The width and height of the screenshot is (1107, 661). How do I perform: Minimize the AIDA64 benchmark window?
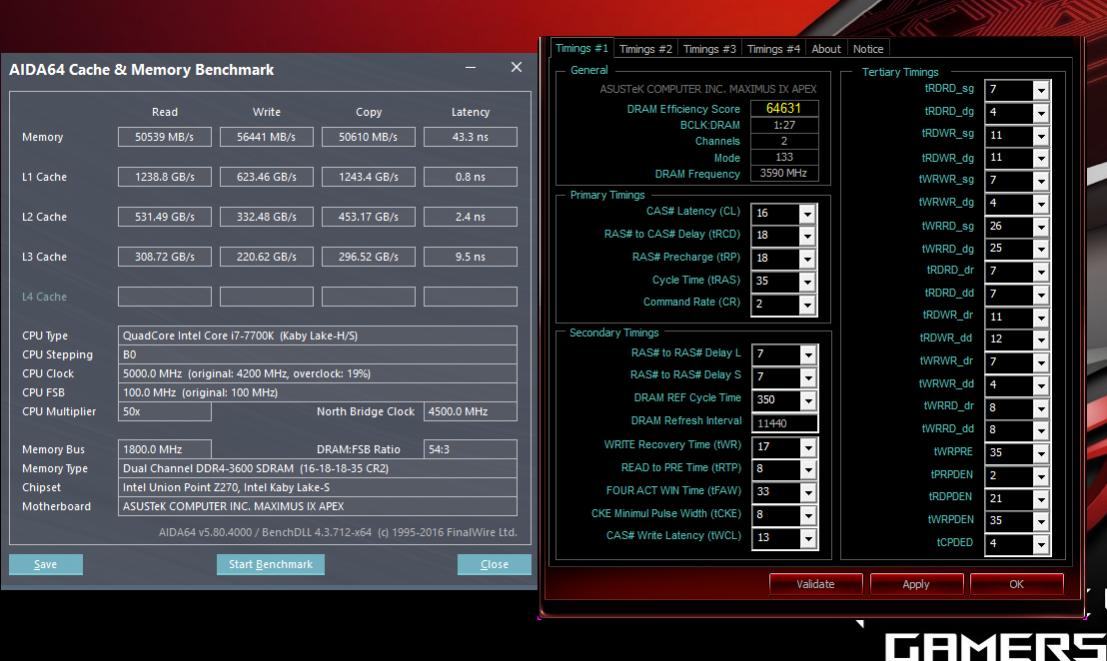(470, 67)
